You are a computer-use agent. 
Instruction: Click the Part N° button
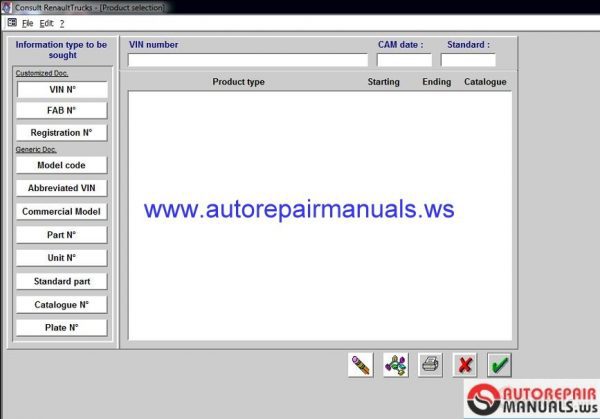(x=62, y=235)
